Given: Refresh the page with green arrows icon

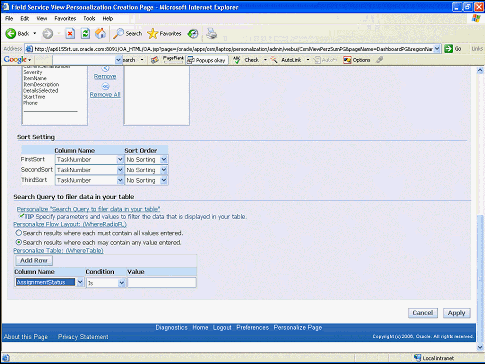Looking at the screenshot, I should point(85,33).
